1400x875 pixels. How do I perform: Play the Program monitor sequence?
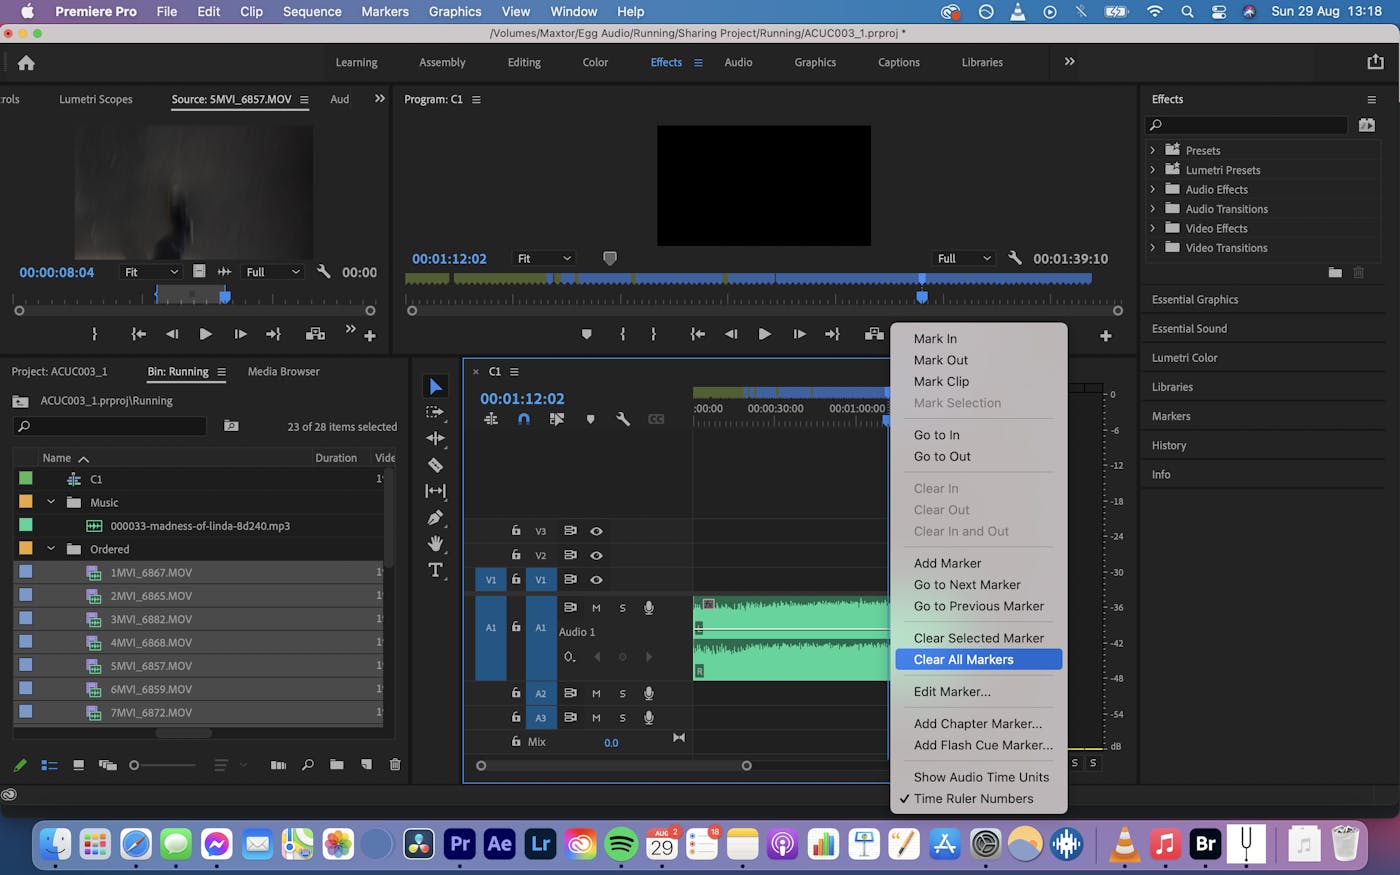(764, 334)
